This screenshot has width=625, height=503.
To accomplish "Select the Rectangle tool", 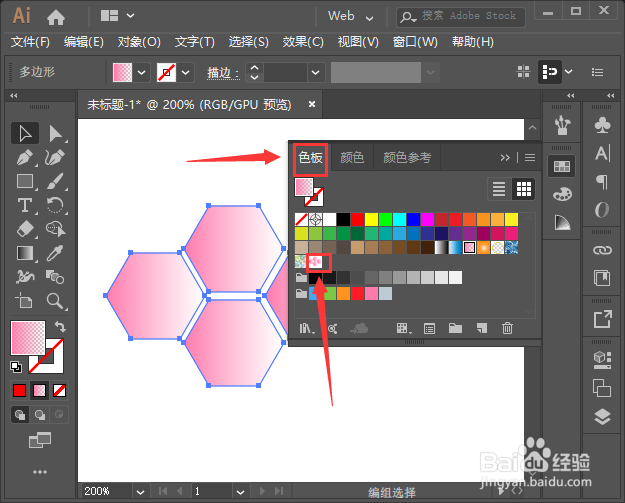I will point(25,181).
